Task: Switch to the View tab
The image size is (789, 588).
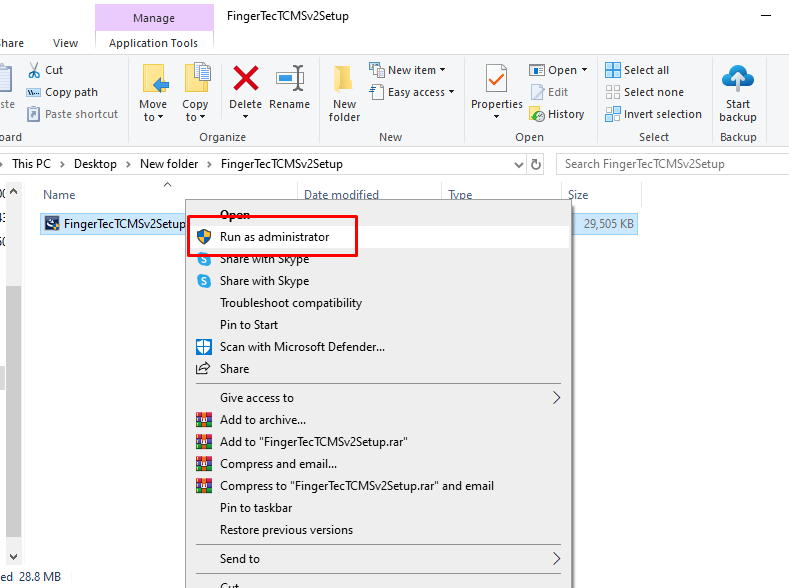Action: tap(65, 43)
